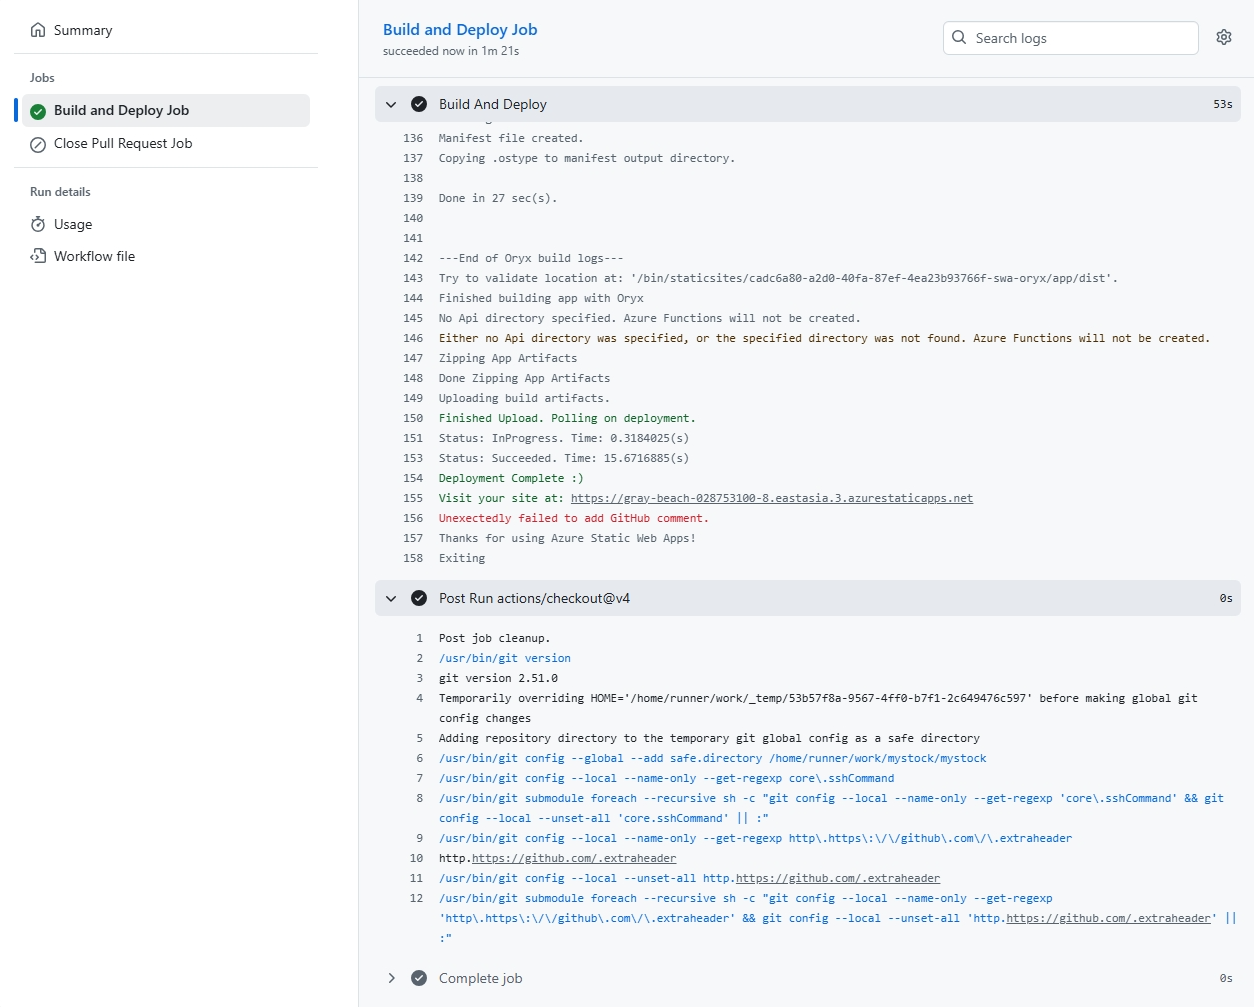Open the azurestaticapps.net site link
Screen dimensions: 1254x1007
[771, 498]
